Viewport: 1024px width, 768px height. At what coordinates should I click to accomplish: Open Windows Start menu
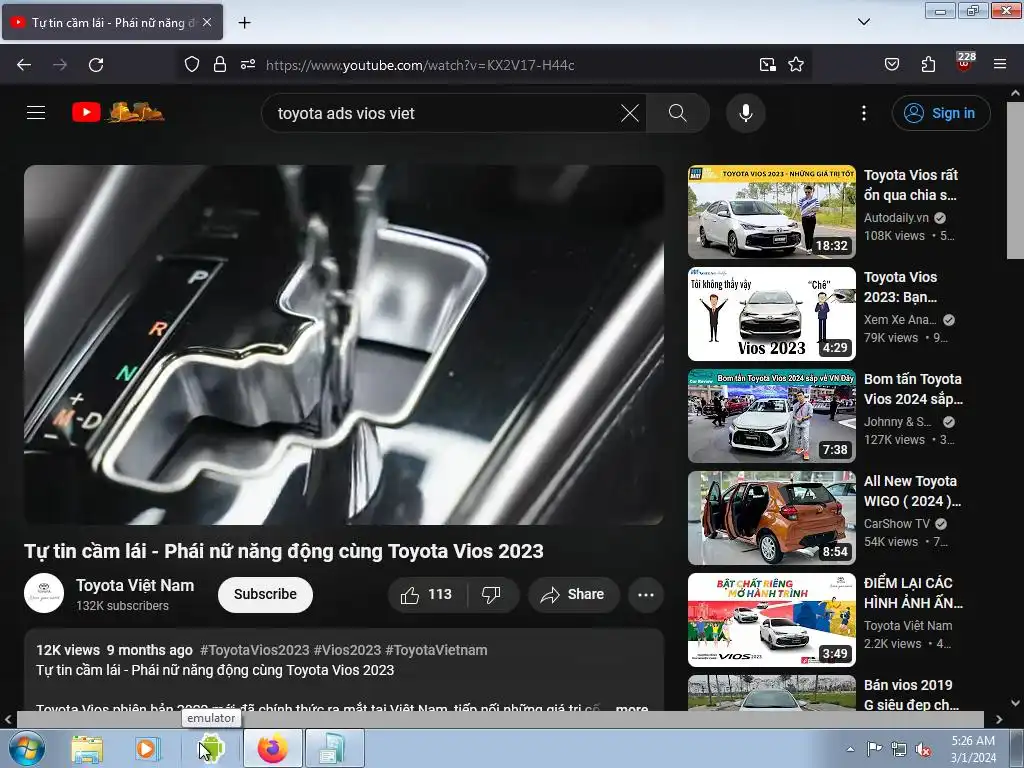27,748
